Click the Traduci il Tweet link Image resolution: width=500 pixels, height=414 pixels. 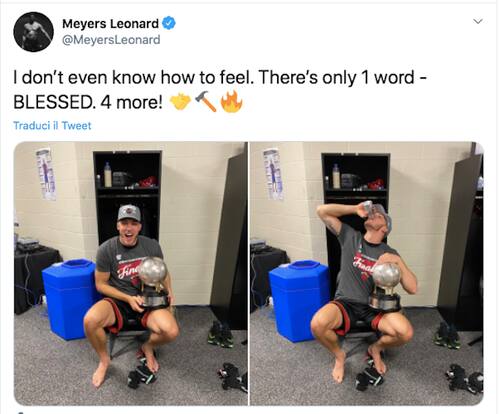[x=52, y=126]
